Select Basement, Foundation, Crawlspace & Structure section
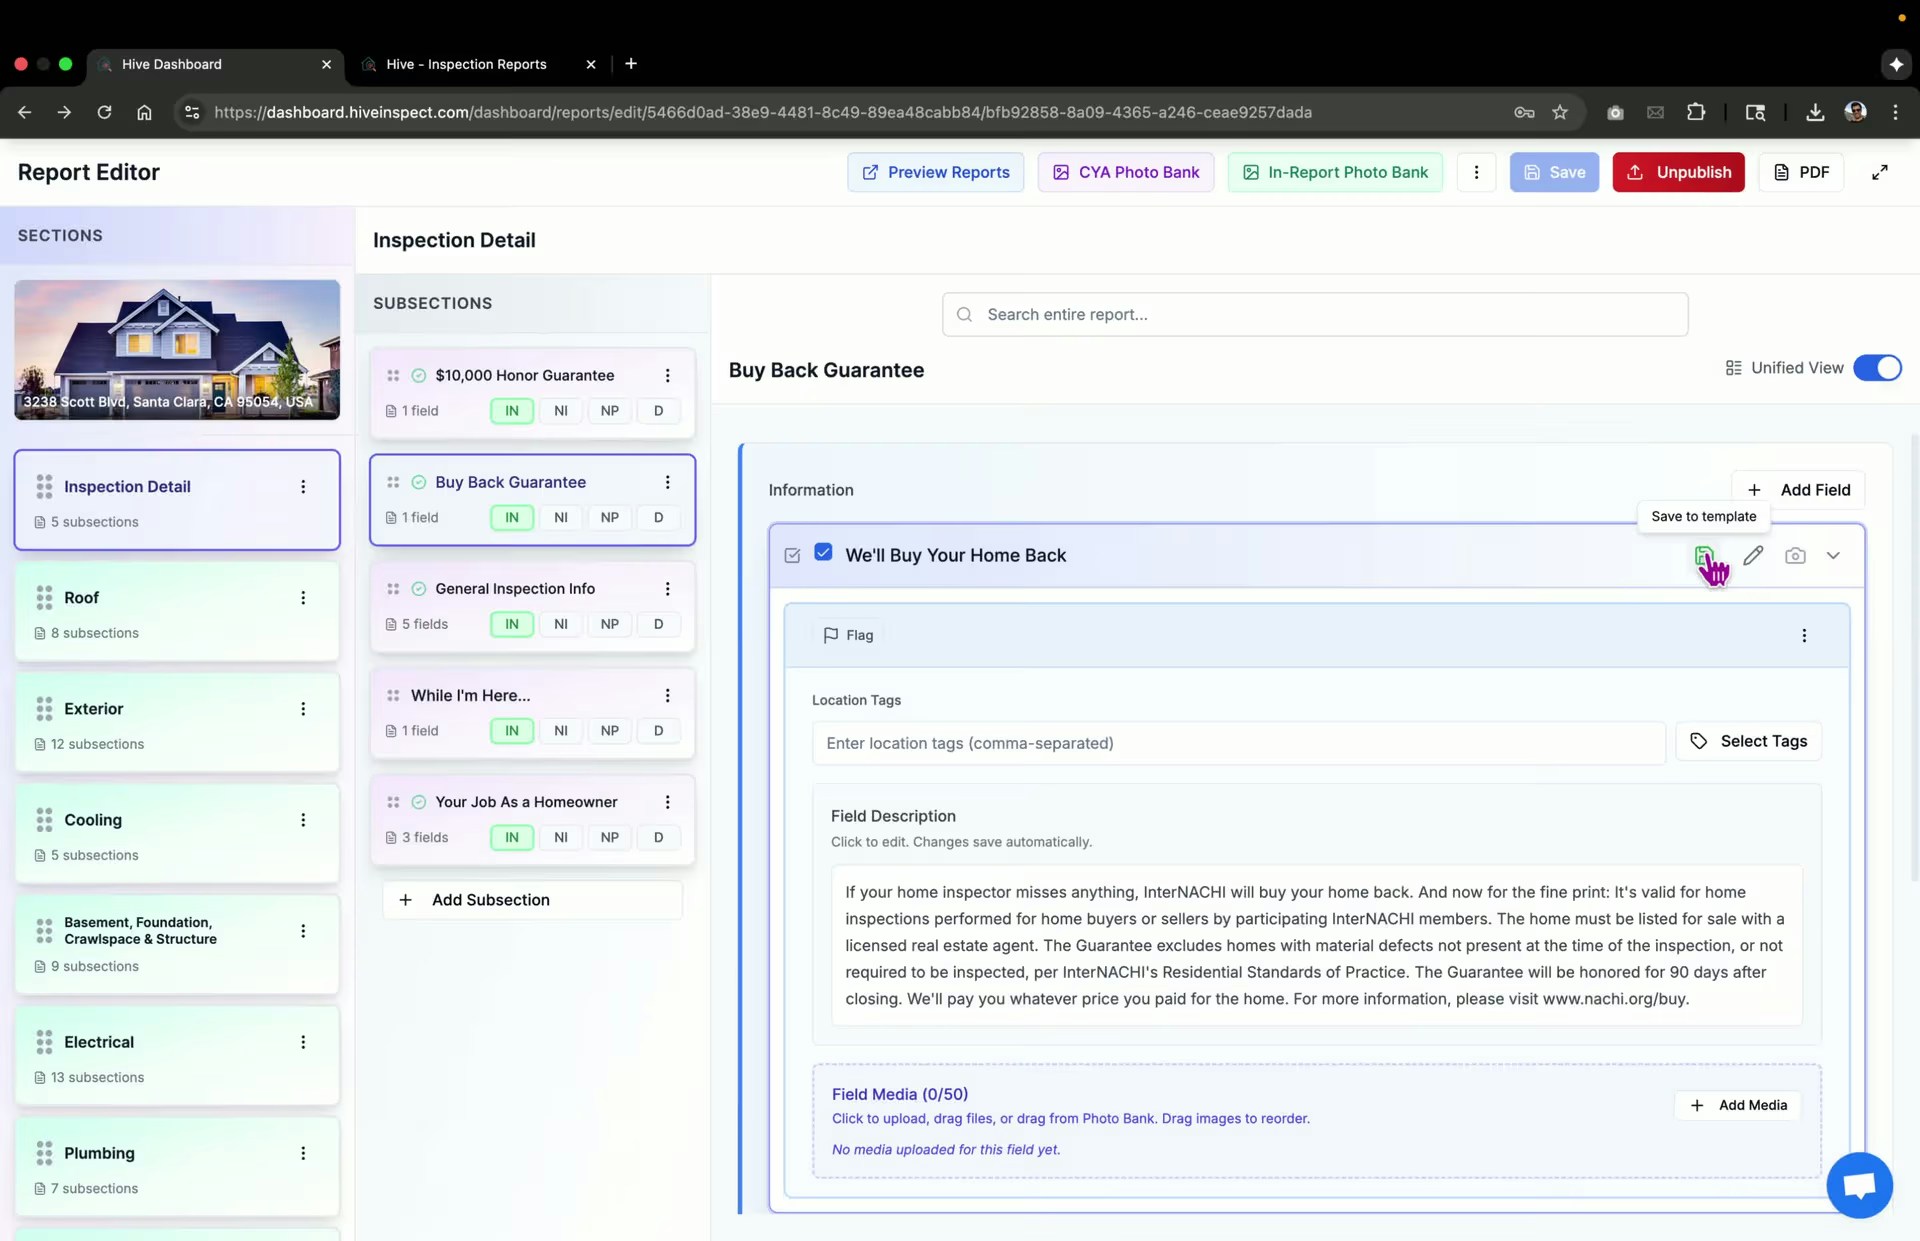The width and height of the screenshot is (1920, 1241). tap(177, 944)
